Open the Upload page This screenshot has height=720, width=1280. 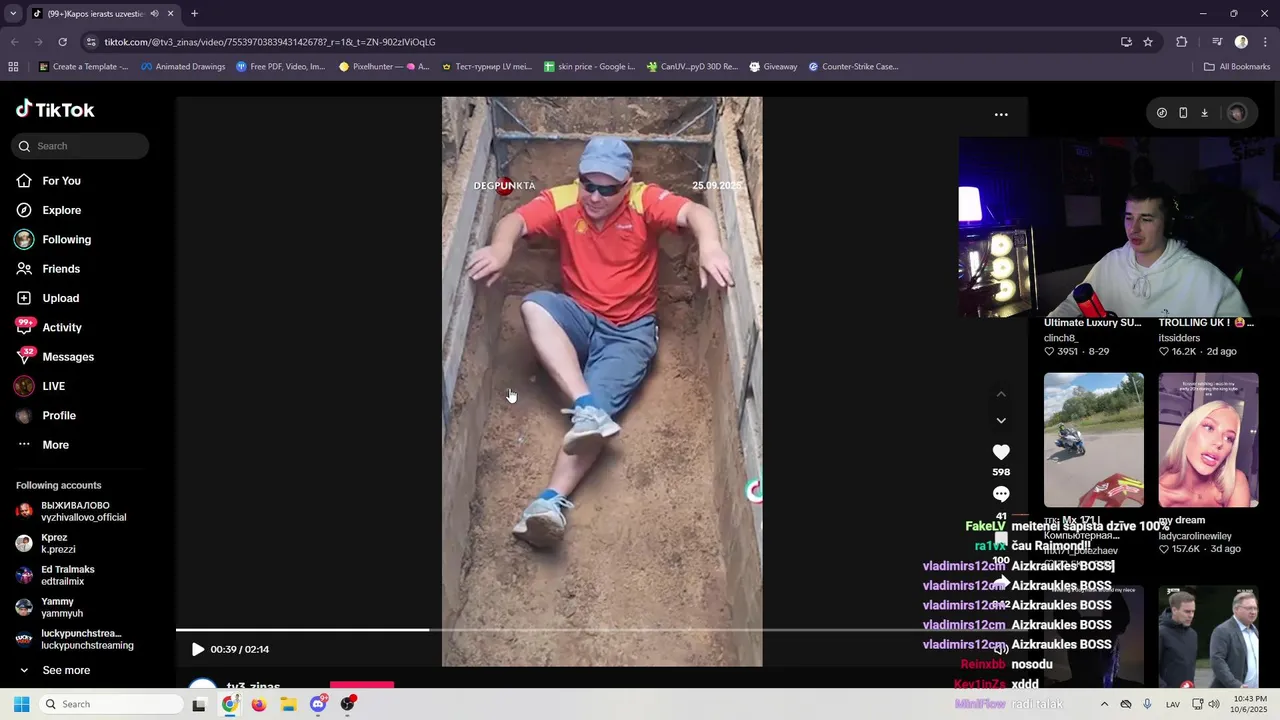tap(47, 298)
